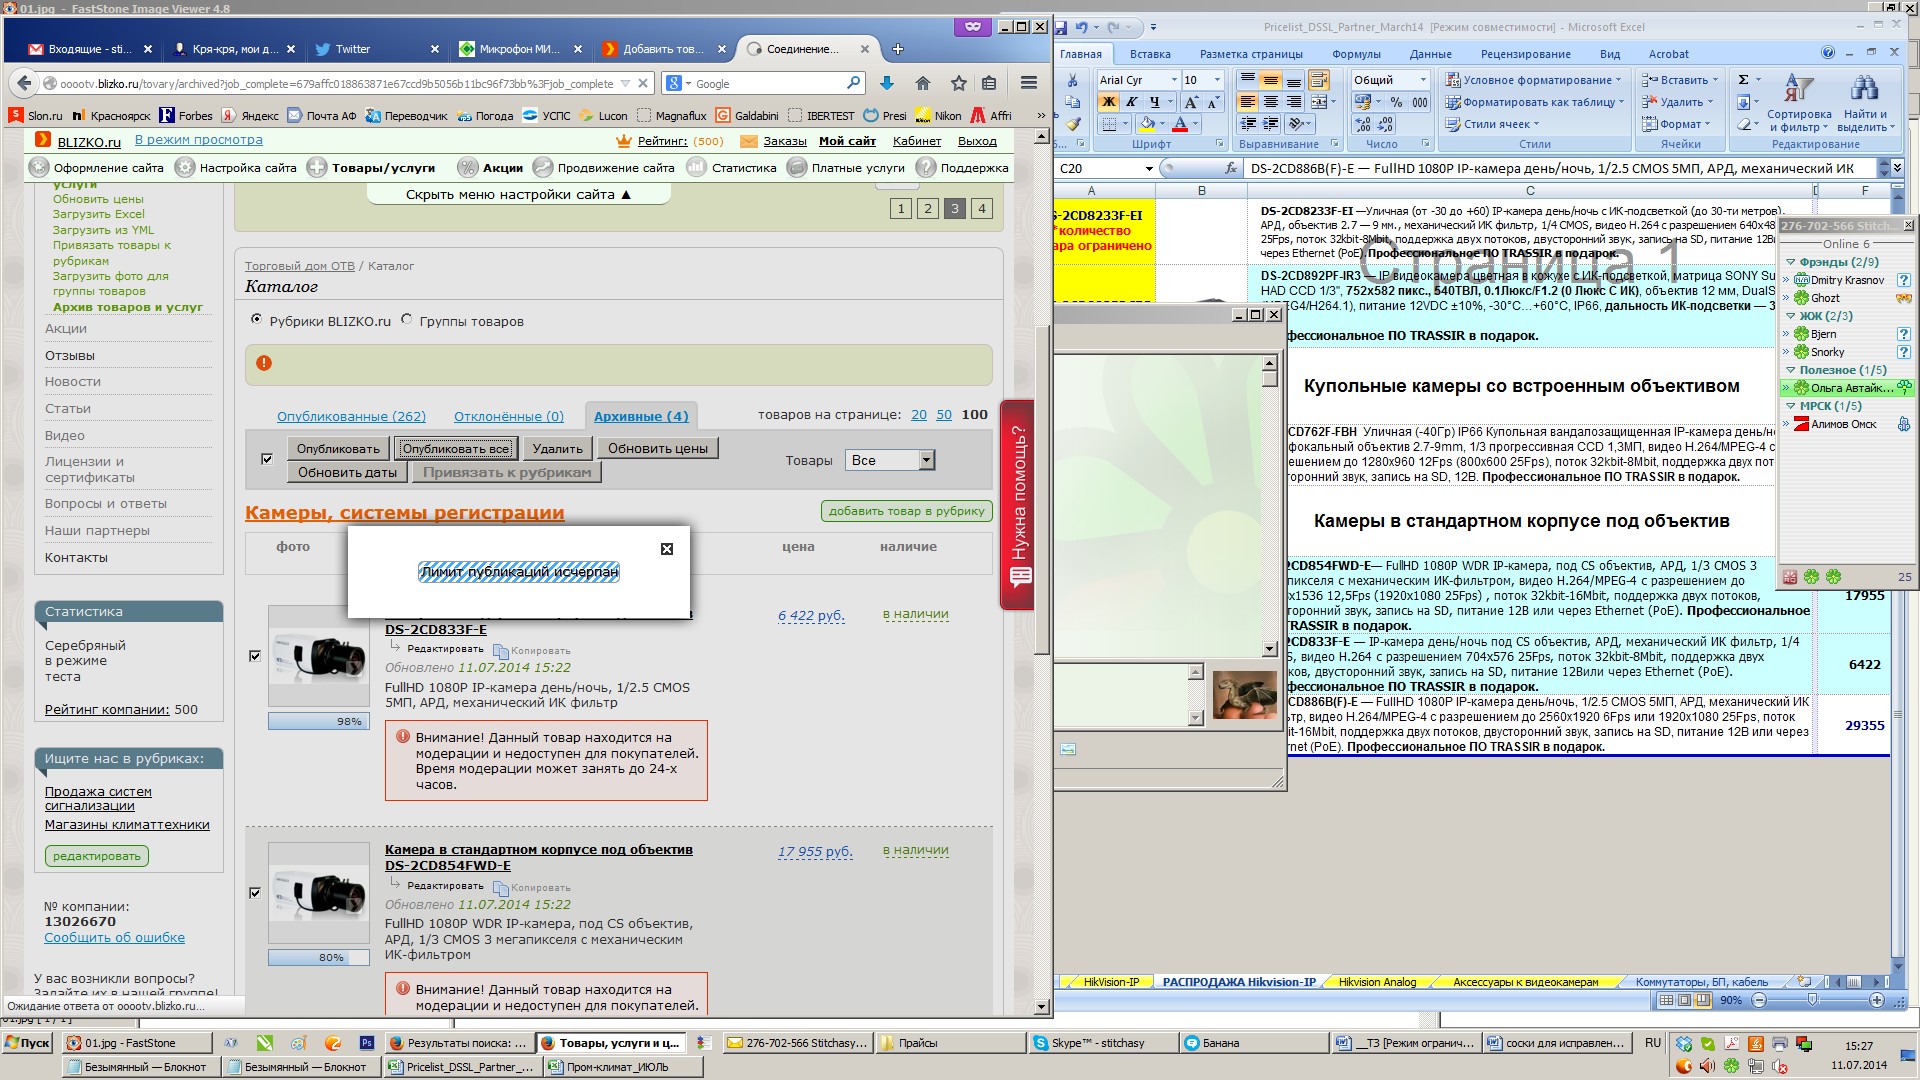Screen dimensions: 1920x1080
Task: Select Рубрики BLIZKO.ru radio button
Action: pyautogui.click(x=256, y=320)
